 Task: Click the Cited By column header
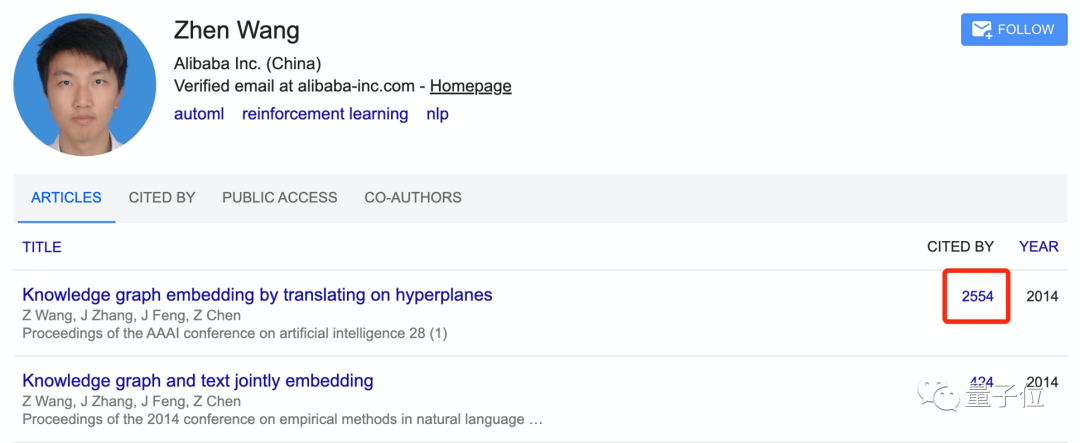pos(960,247)
